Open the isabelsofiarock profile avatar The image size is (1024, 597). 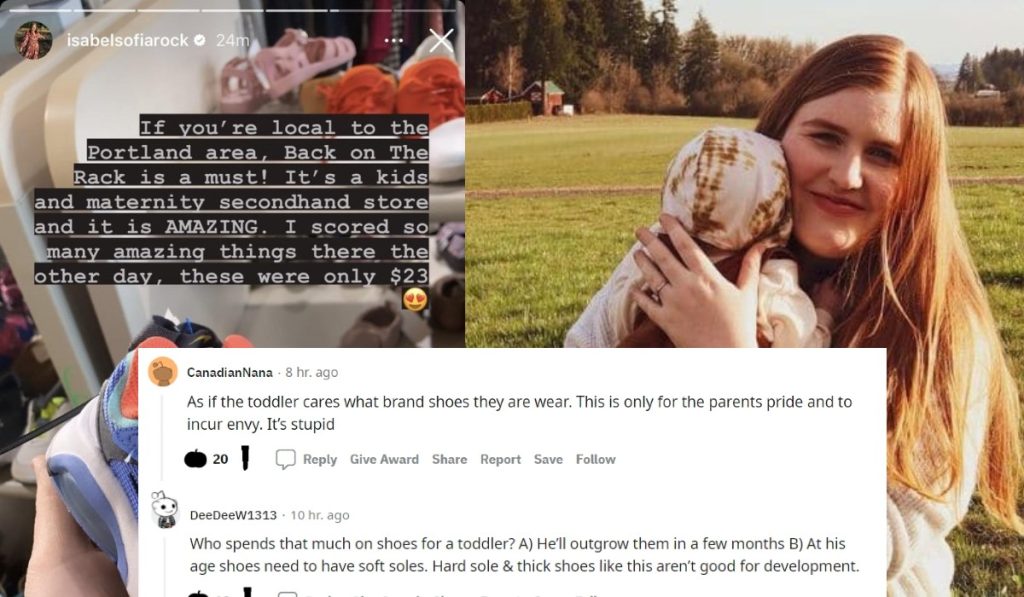pos(33,40)
